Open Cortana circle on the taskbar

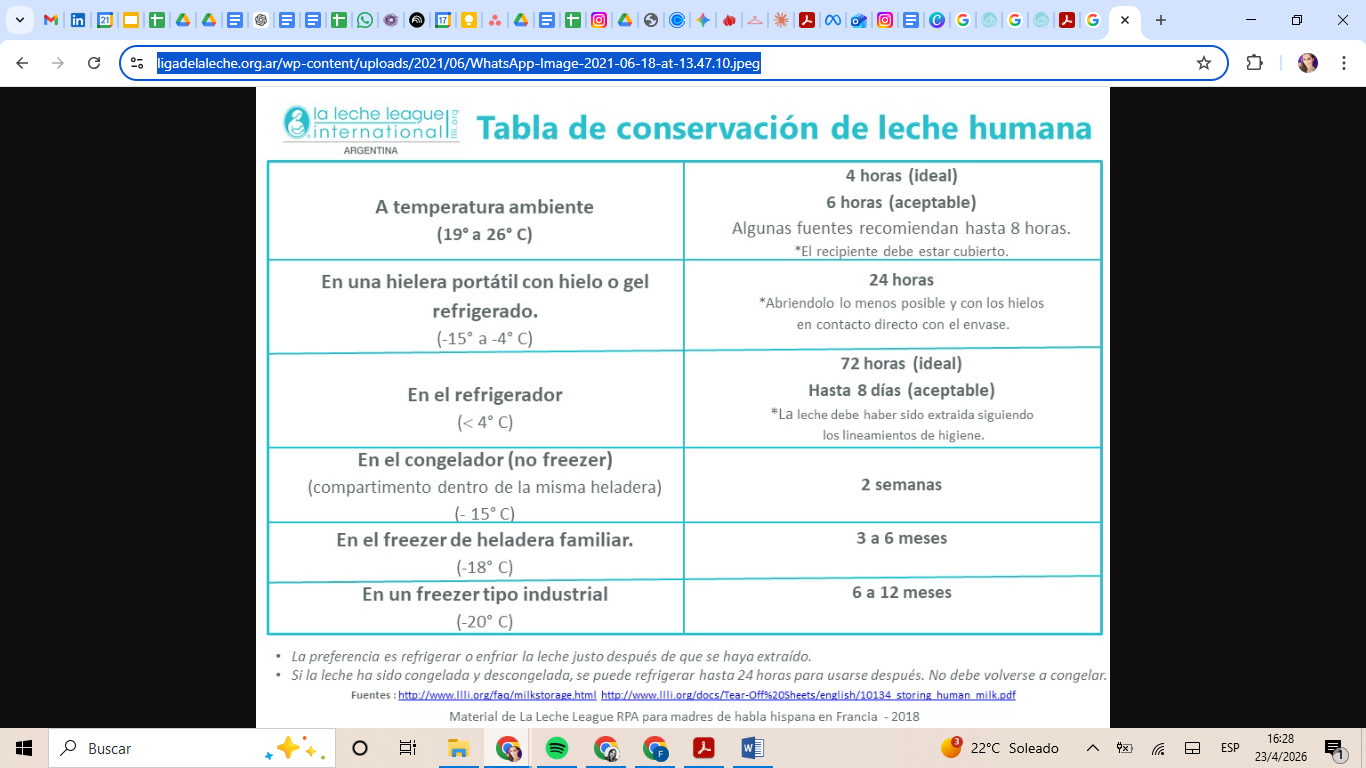(x=360, y=748)
